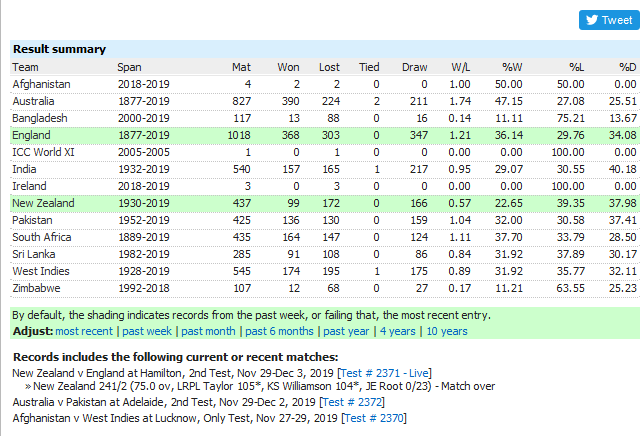The height and width of the screenshot is (436, 640).
Task: Open the Test # 2370 link
Action: (374, 418)
